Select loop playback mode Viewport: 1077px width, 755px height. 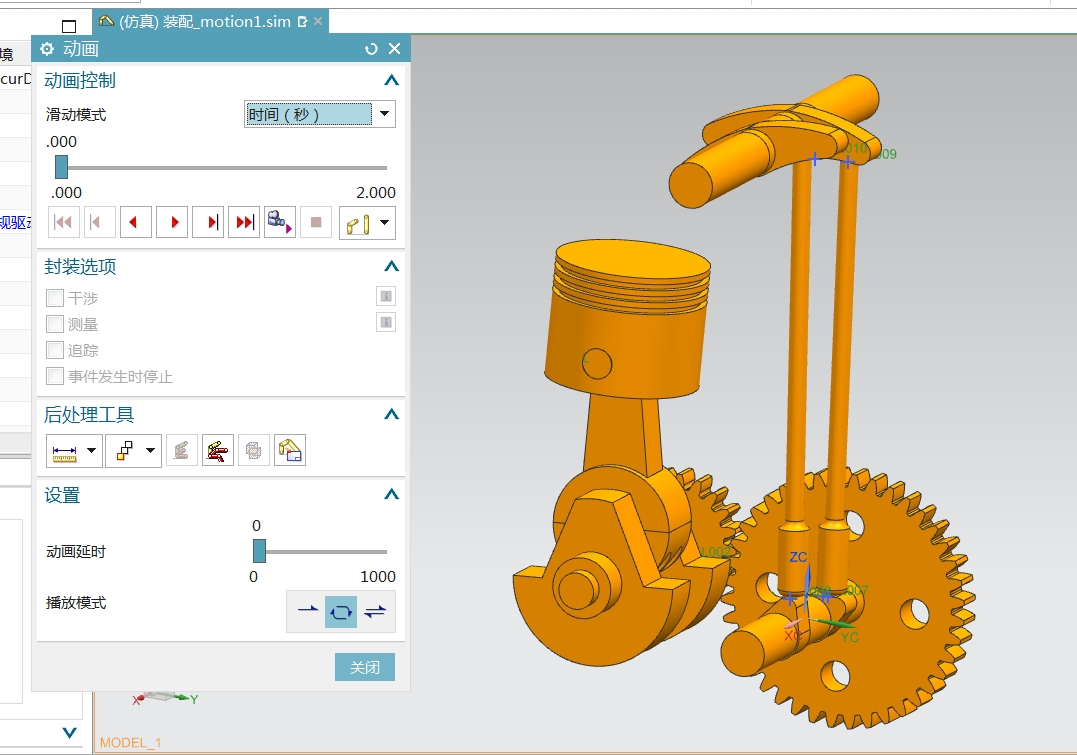(341, 611)
